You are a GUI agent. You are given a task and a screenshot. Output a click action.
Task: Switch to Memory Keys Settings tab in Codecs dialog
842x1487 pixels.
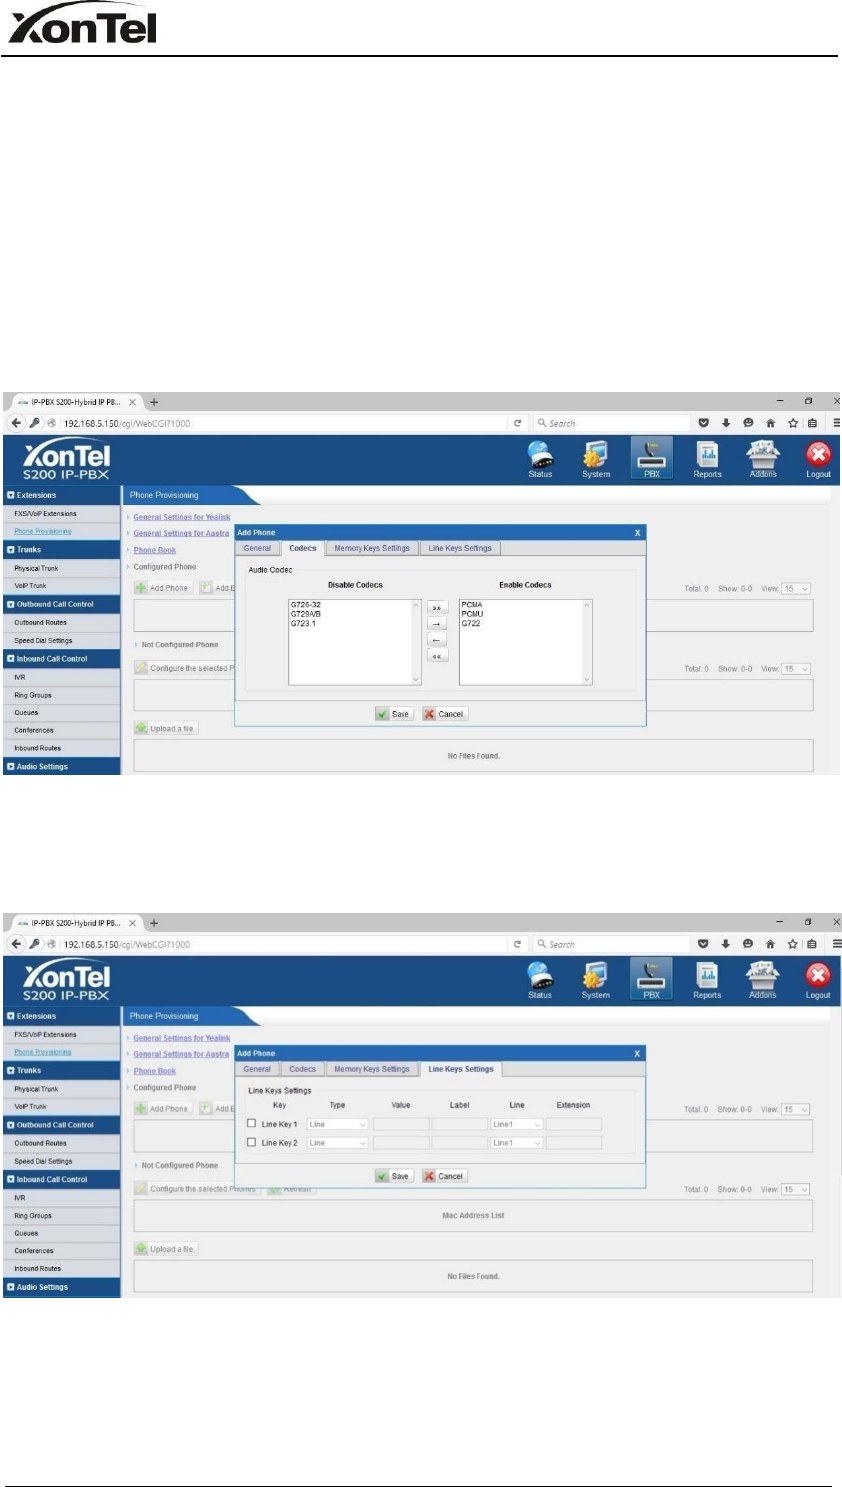coord(372,548)
